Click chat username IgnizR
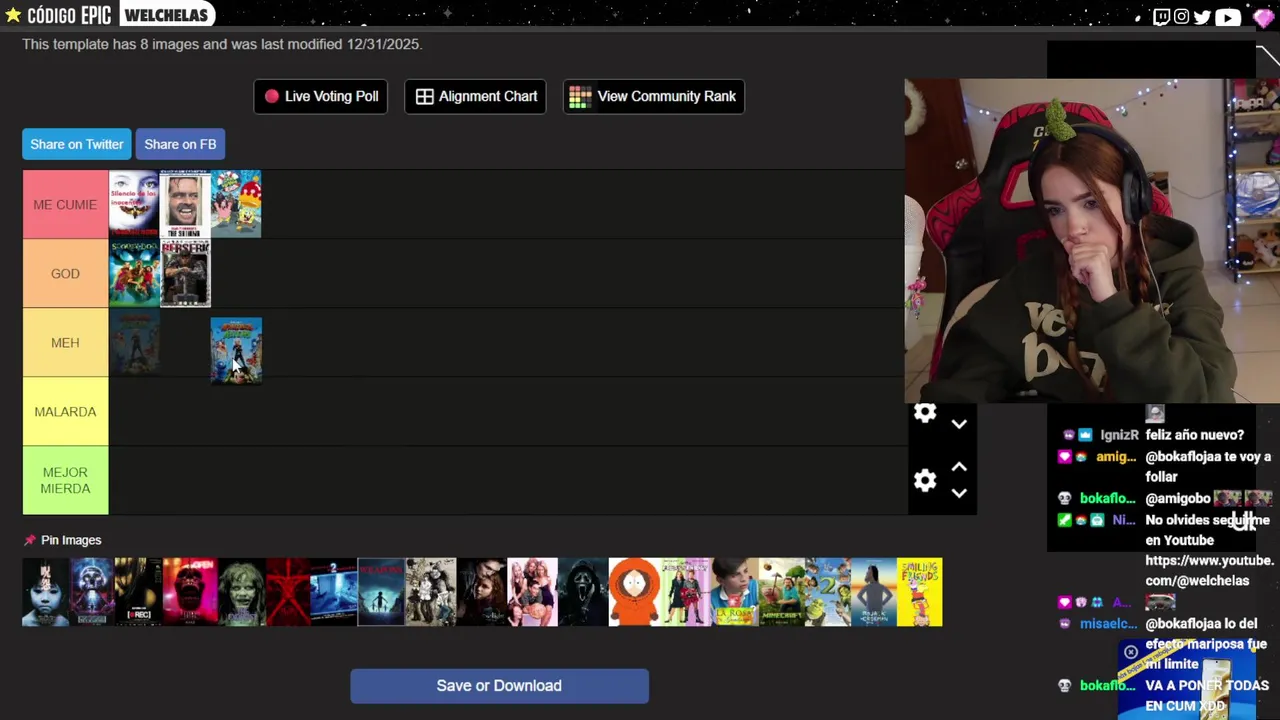Image resolution: width=1280 pixels, height=720 pixels. tap(1119, 435)
